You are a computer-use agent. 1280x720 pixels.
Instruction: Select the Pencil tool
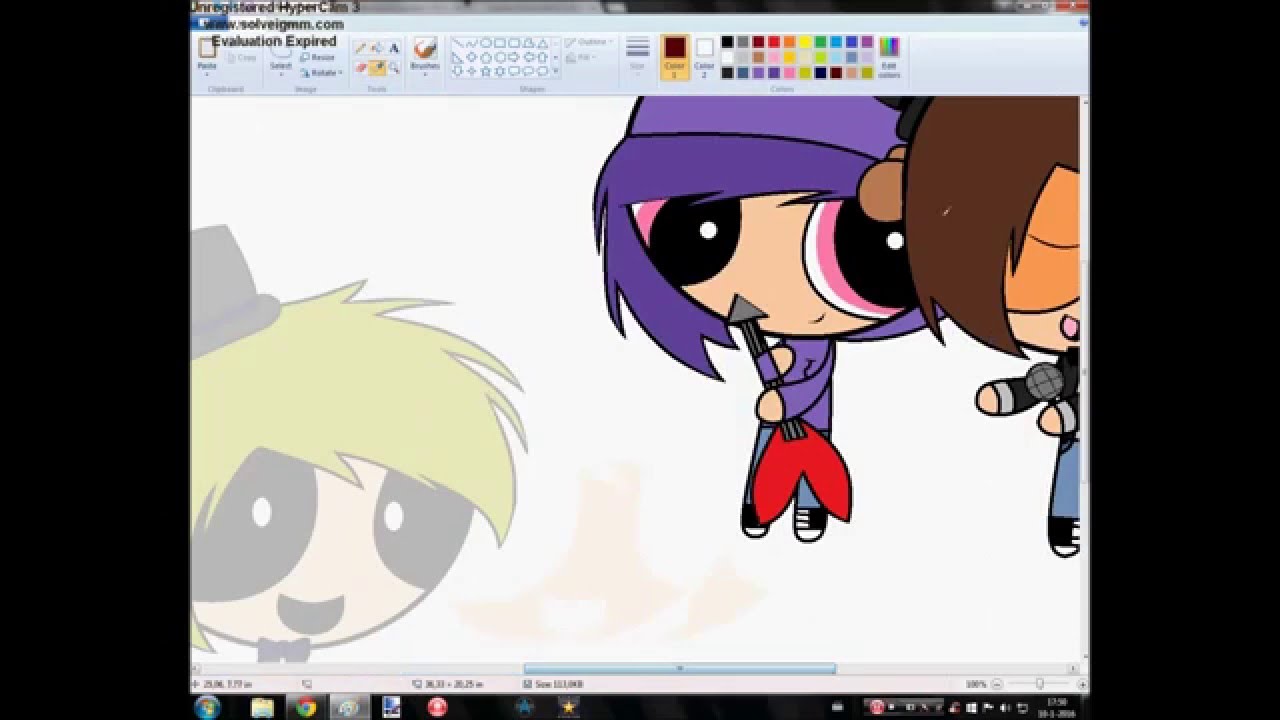(360, 48)
